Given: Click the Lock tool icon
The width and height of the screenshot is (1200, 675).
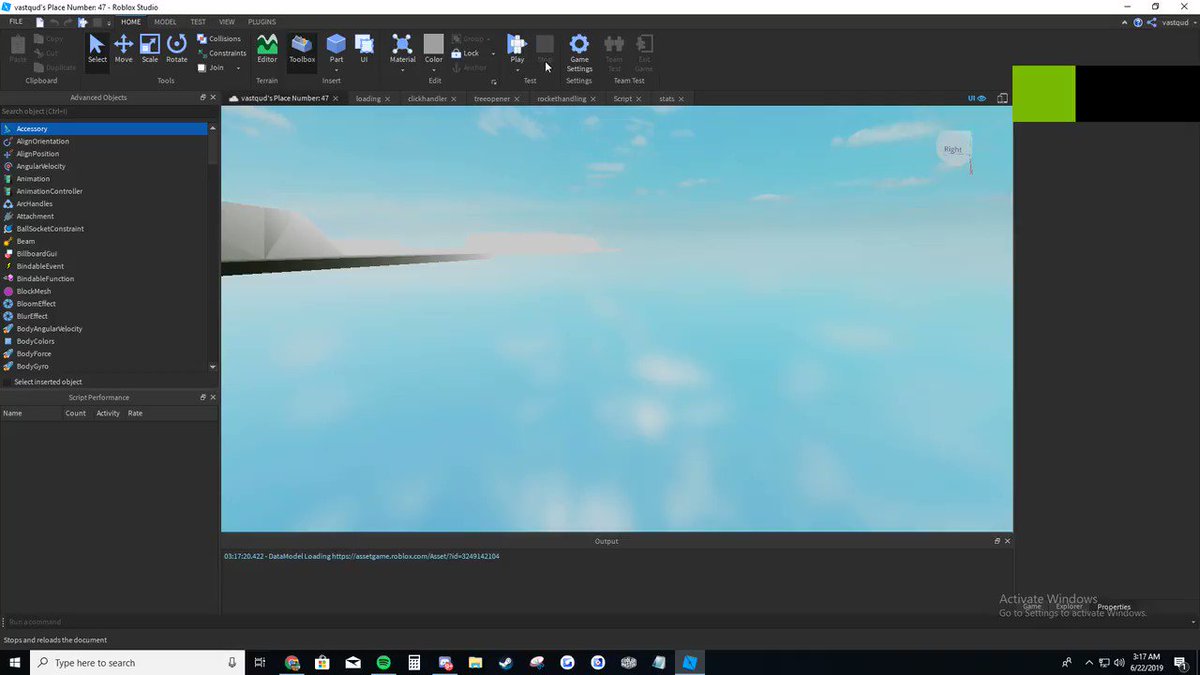Looking at the screenshot, I should 457,53.
